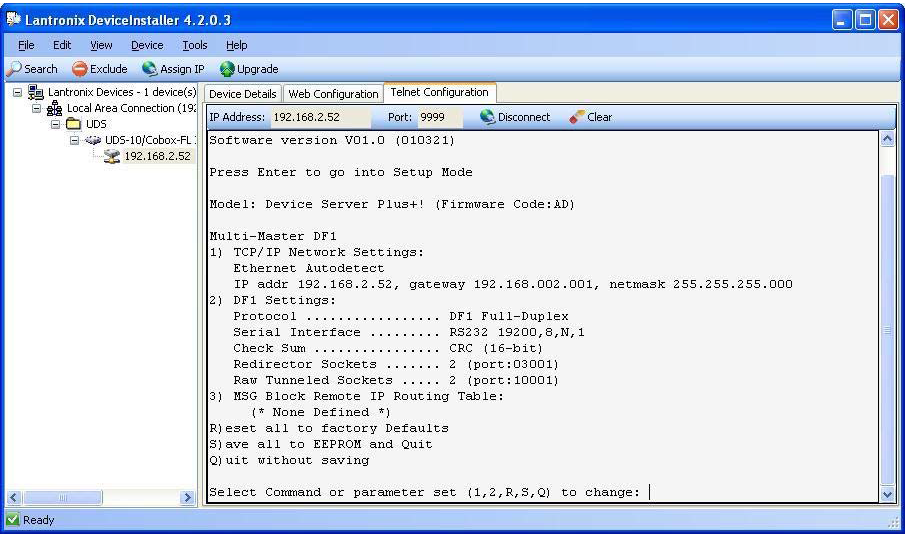The image size is (905, 535).
Task: Click the "1) TCP/IP Network Settings:" line
Action: [316, 252]
